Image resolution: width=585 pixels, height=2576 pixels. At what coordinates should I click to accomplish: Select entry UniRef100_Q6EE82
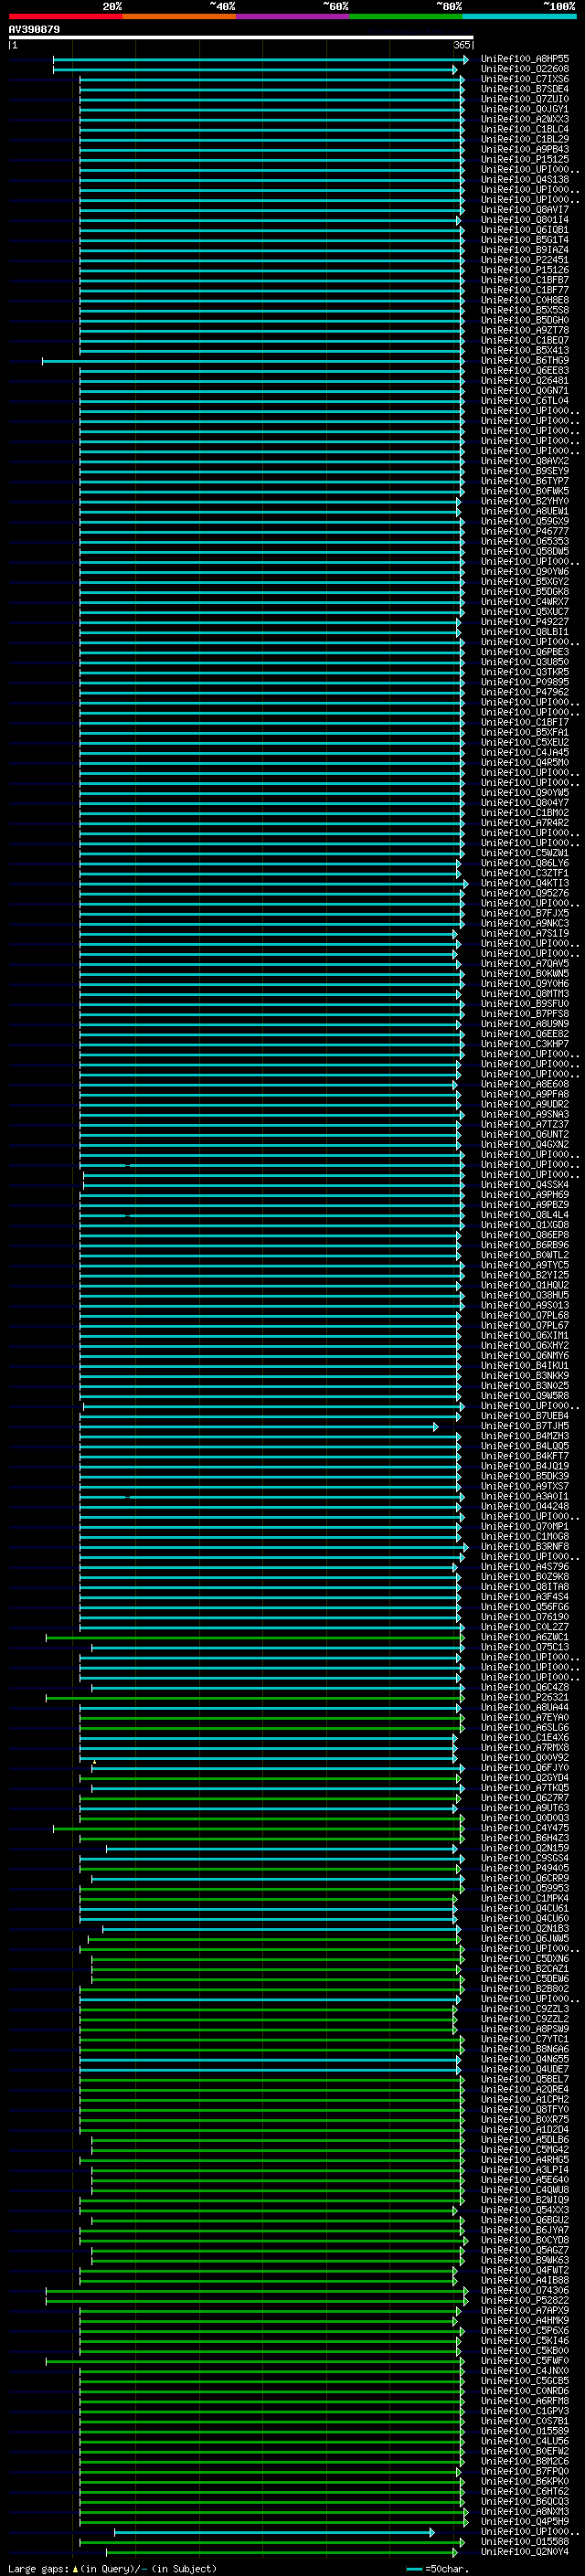pos(525,1034)
